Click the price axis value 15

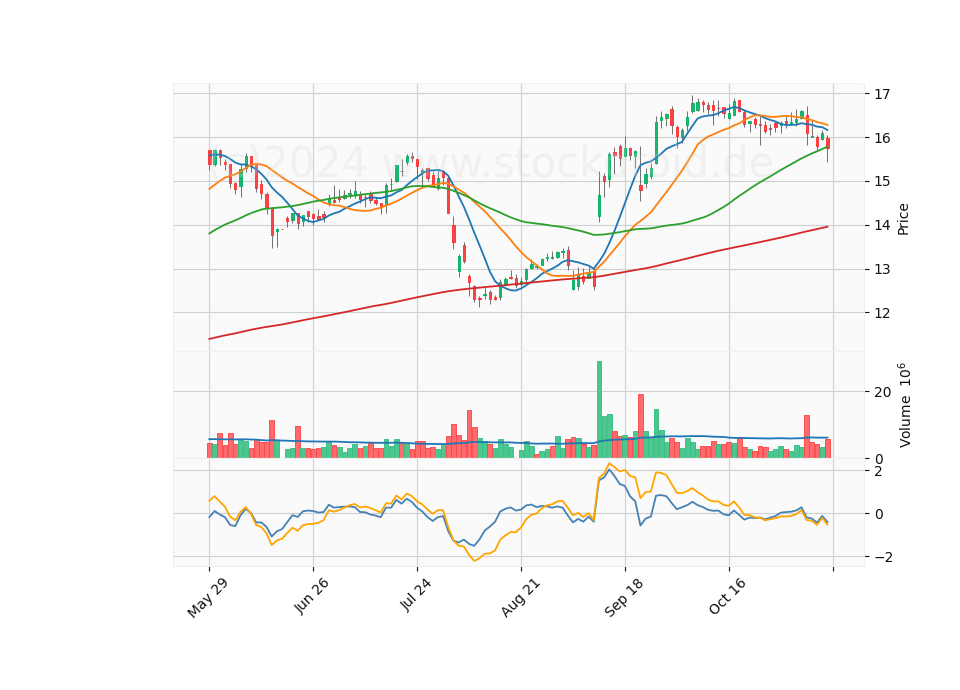pyautogui.click(x=882, y=182)
